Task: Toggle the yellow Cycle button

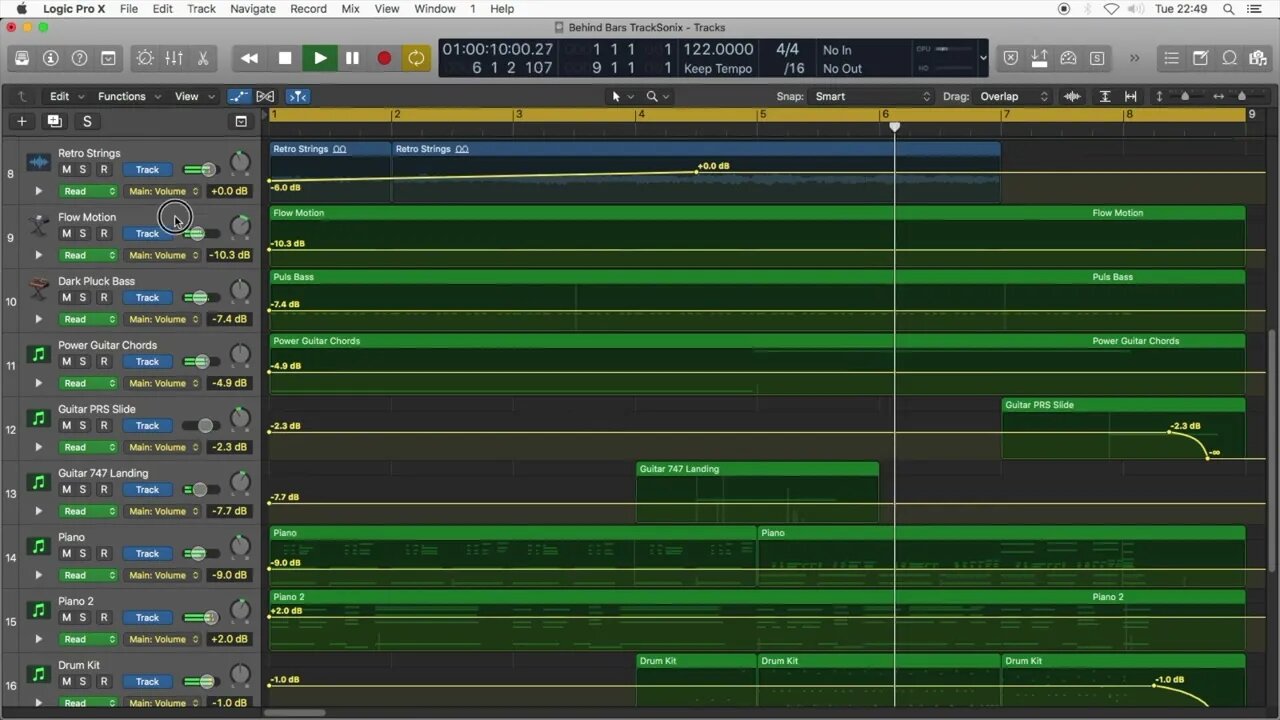Action: click(x=416, y=58)
